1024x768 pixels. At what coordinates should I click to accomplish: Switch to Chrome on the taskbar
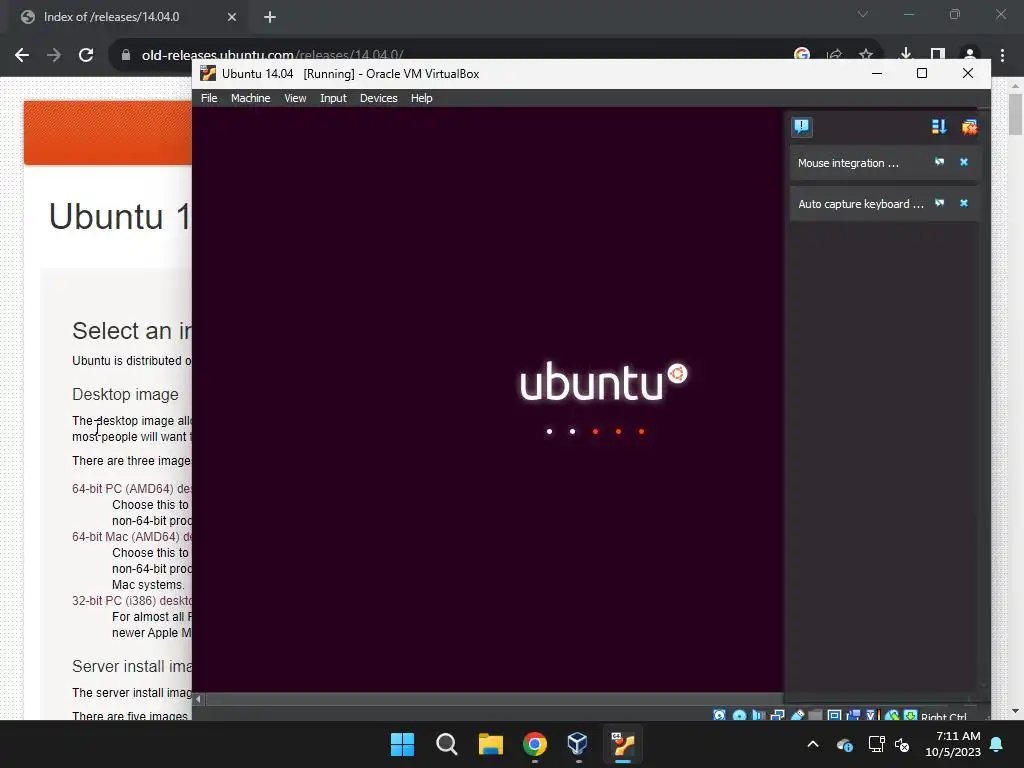534,744
